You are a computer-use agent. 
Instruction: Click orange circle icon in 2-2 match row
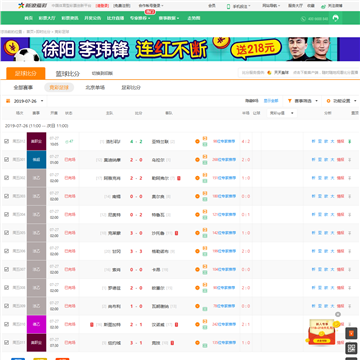click(197, 178)
